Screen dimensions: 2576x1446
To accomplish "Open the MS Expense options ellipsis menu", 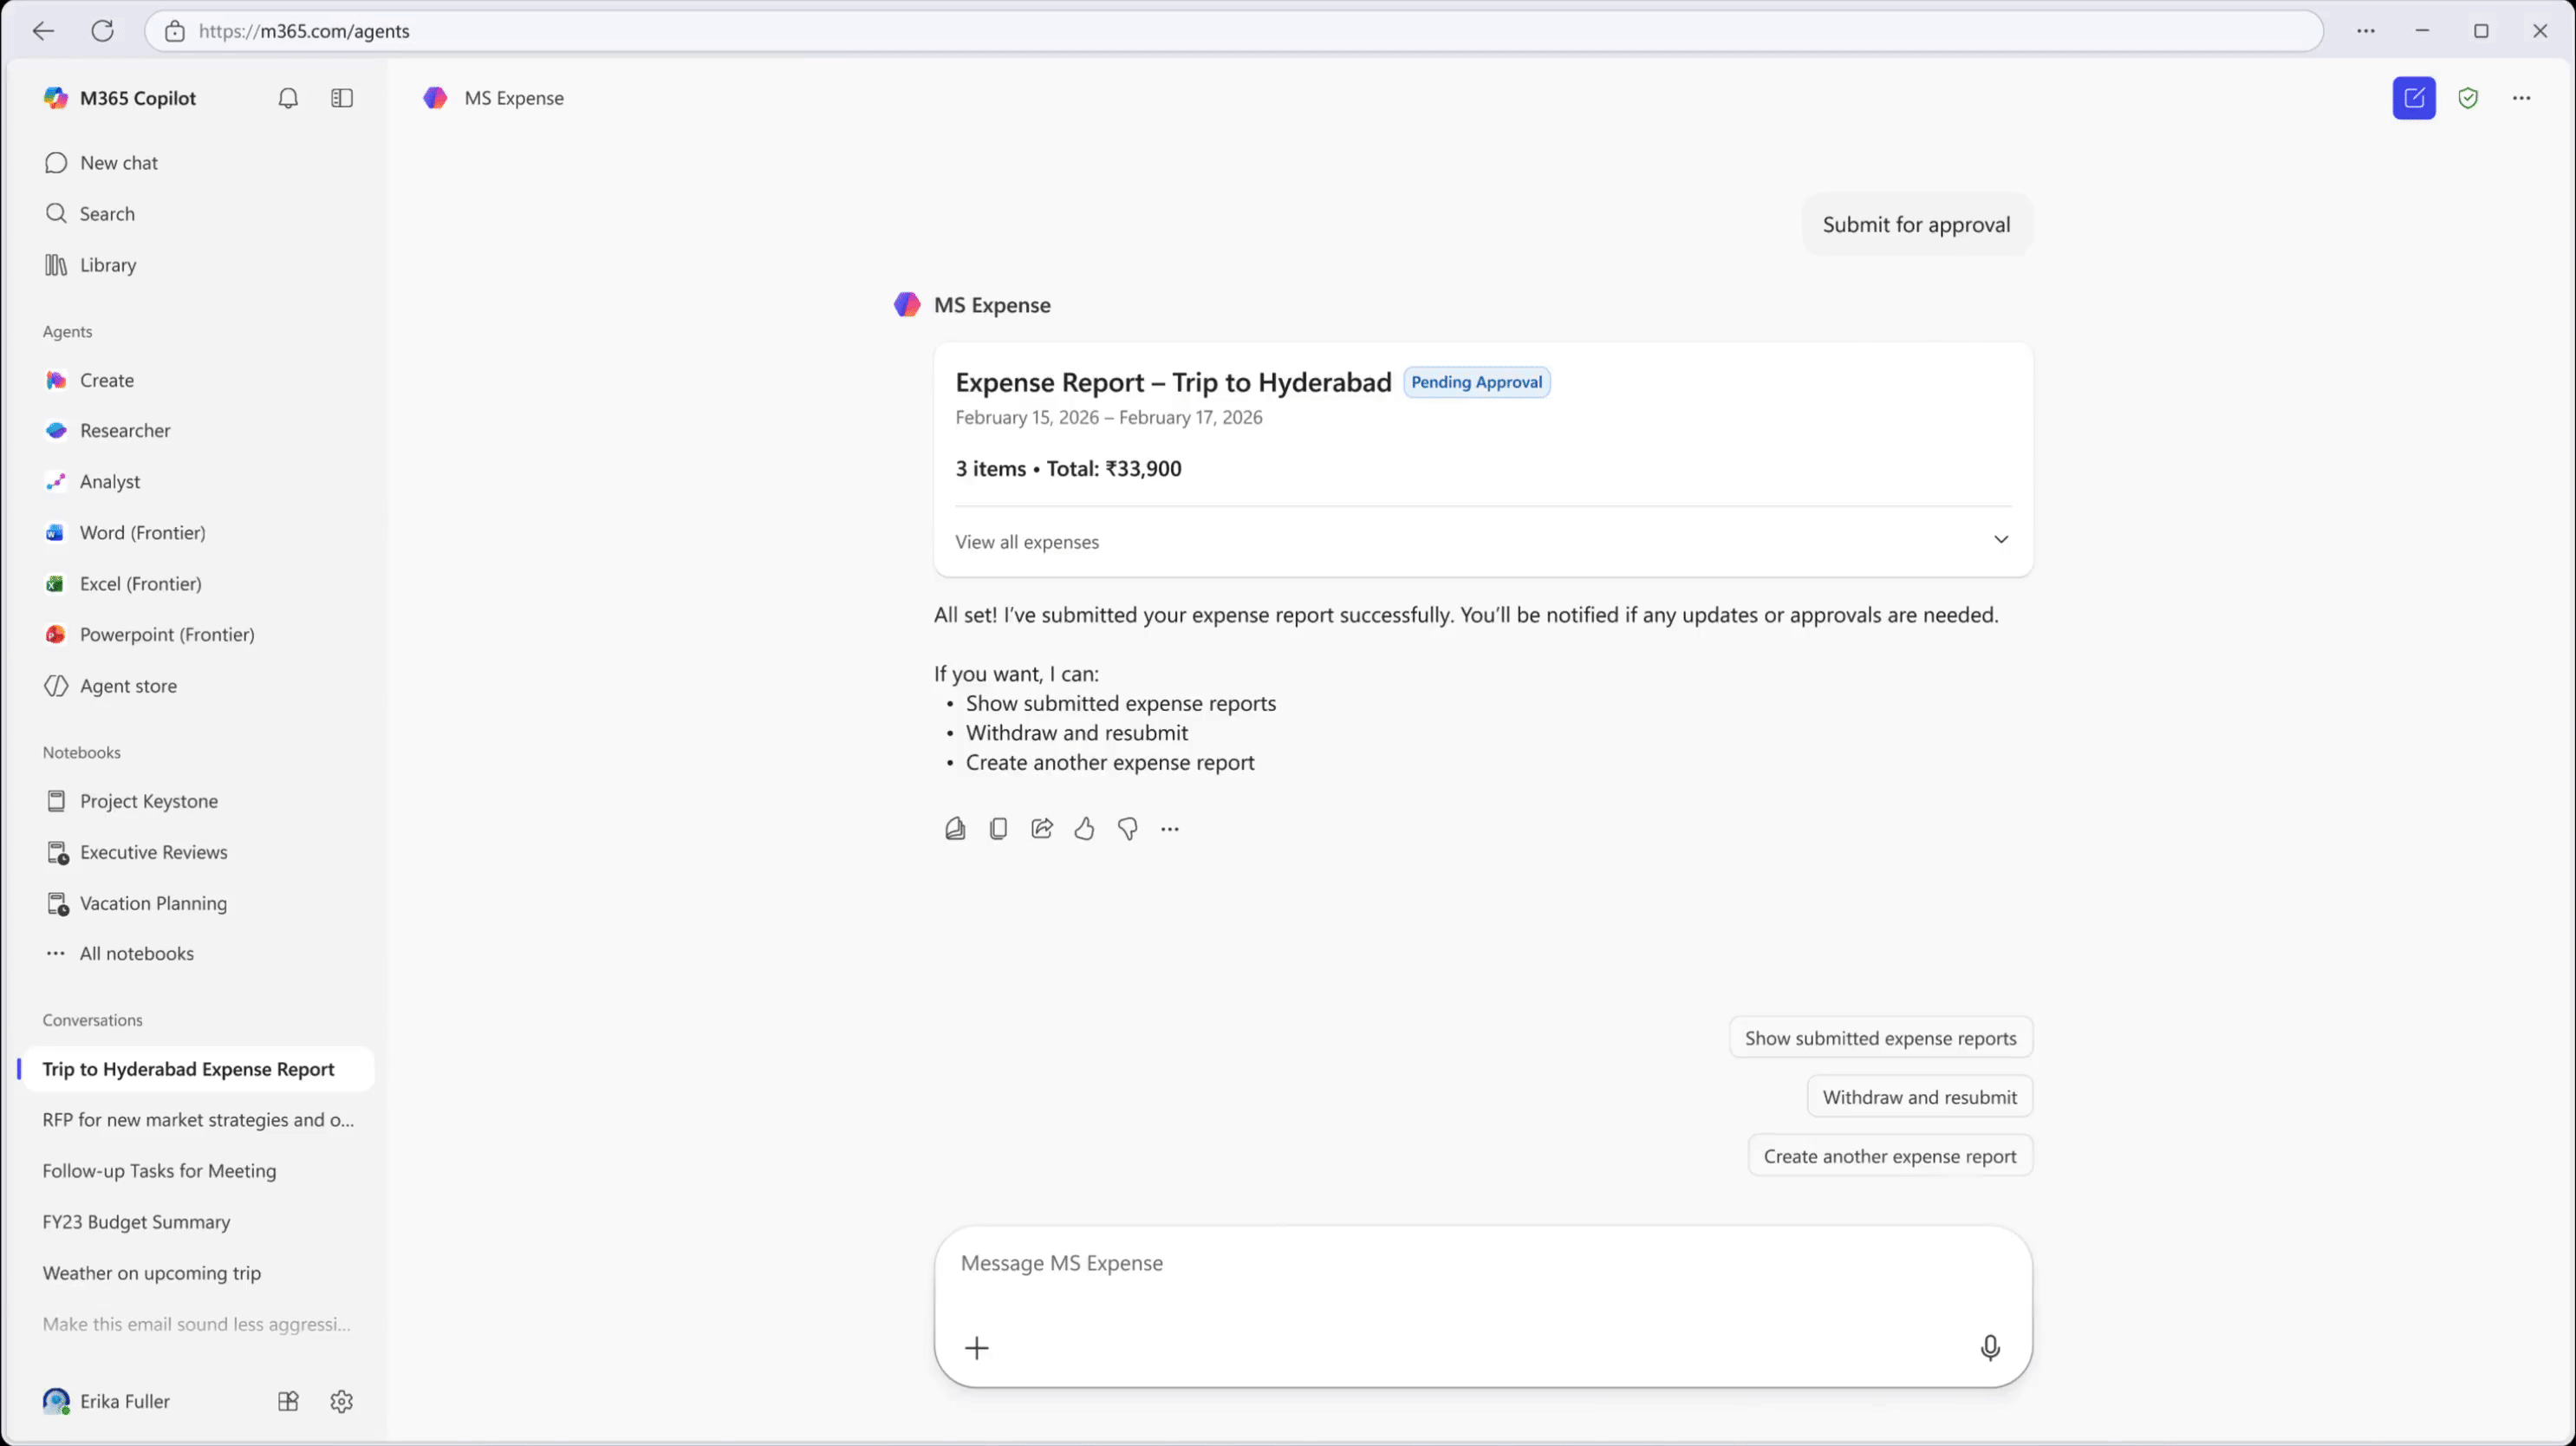I will (2522, 97).
